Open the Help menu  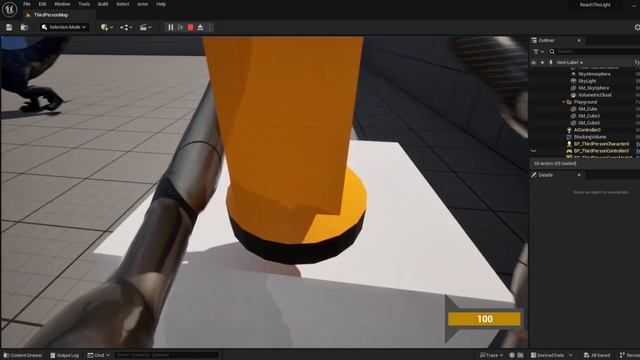[x=161, y=4]
